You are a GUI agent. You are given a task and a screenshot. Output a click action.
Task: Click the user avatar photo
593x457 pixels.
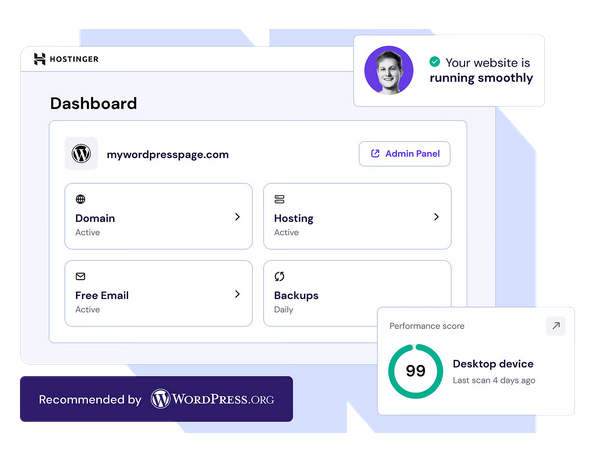pyautogui.click(x=388, y=70)
